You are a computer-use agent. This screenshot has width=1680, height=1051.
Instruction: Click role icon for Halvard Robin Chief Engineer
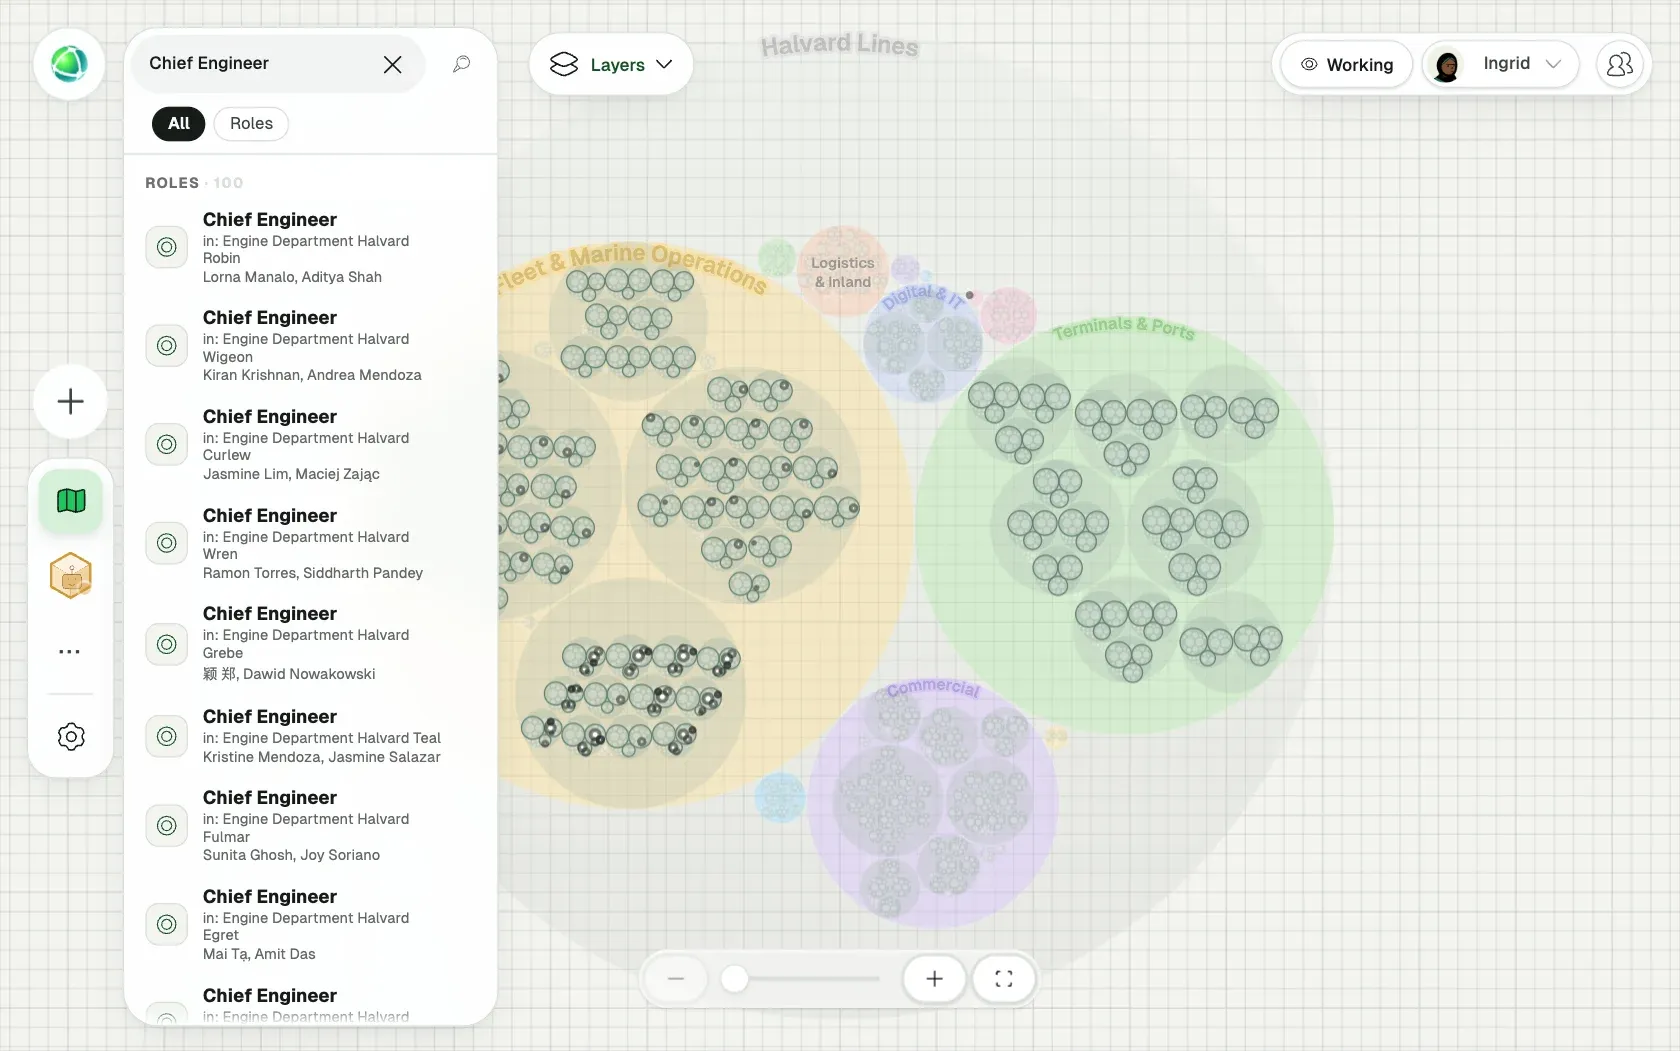pos(167,247)
